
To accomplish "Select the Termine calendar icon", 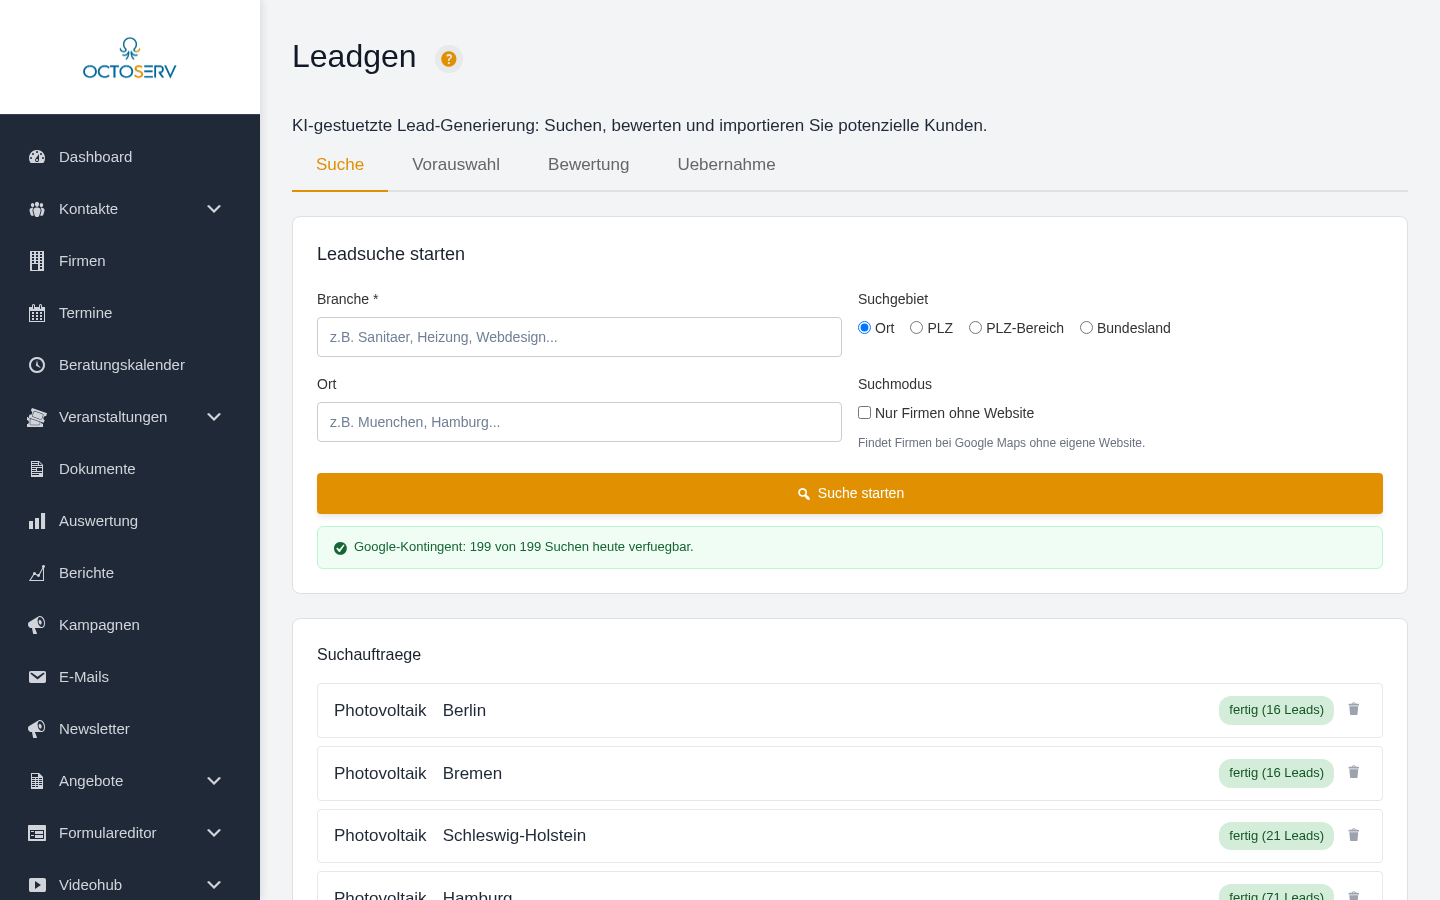I will point(37,313).
